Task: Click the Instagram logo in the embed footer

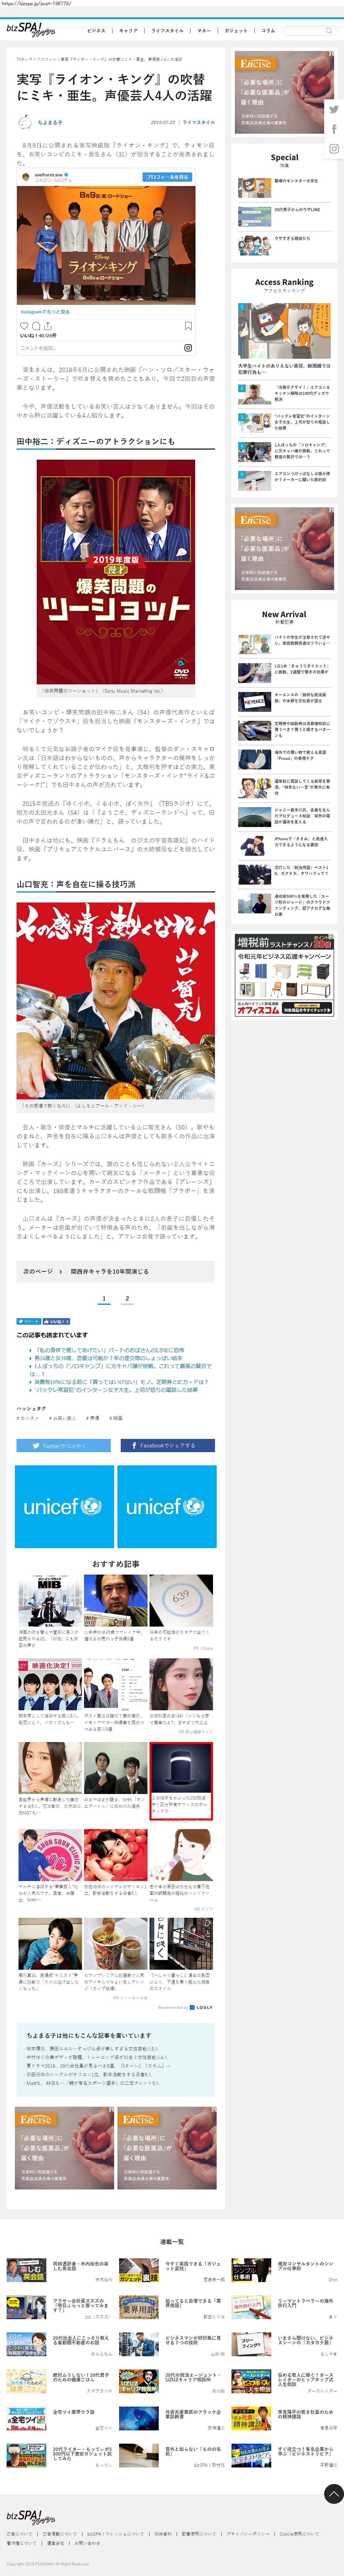Action: pos(188,348)
